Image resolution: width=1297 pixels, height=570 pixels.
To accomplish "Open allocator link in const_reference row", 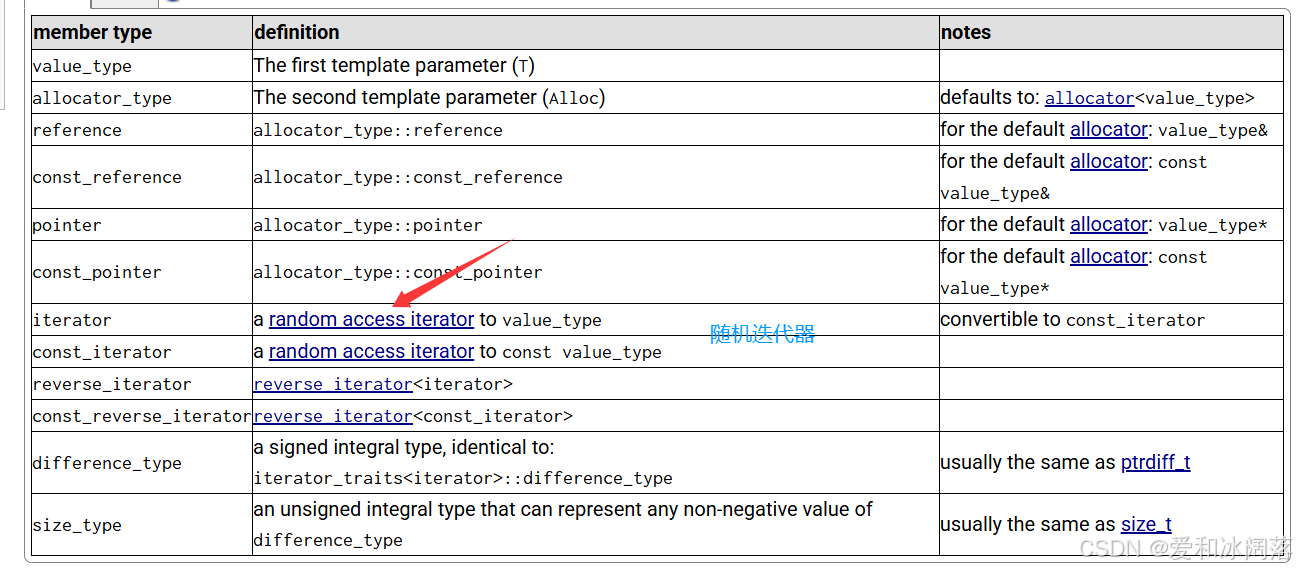I will click(1109, 161).
